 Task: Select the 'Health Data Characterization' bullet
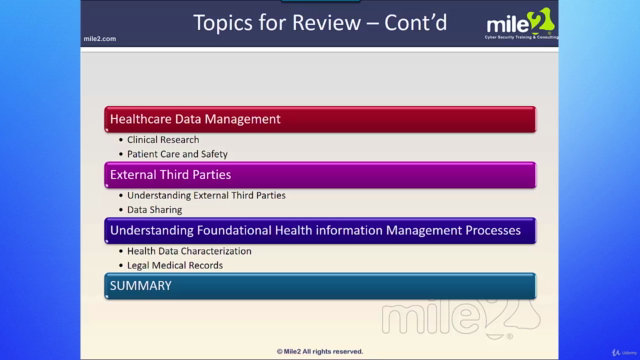189,251
